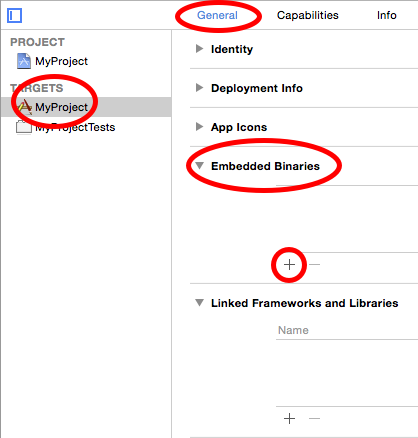Click the MyProject app target icon
Viewport: 418px width, 438px height.
[x=24, y=107]
